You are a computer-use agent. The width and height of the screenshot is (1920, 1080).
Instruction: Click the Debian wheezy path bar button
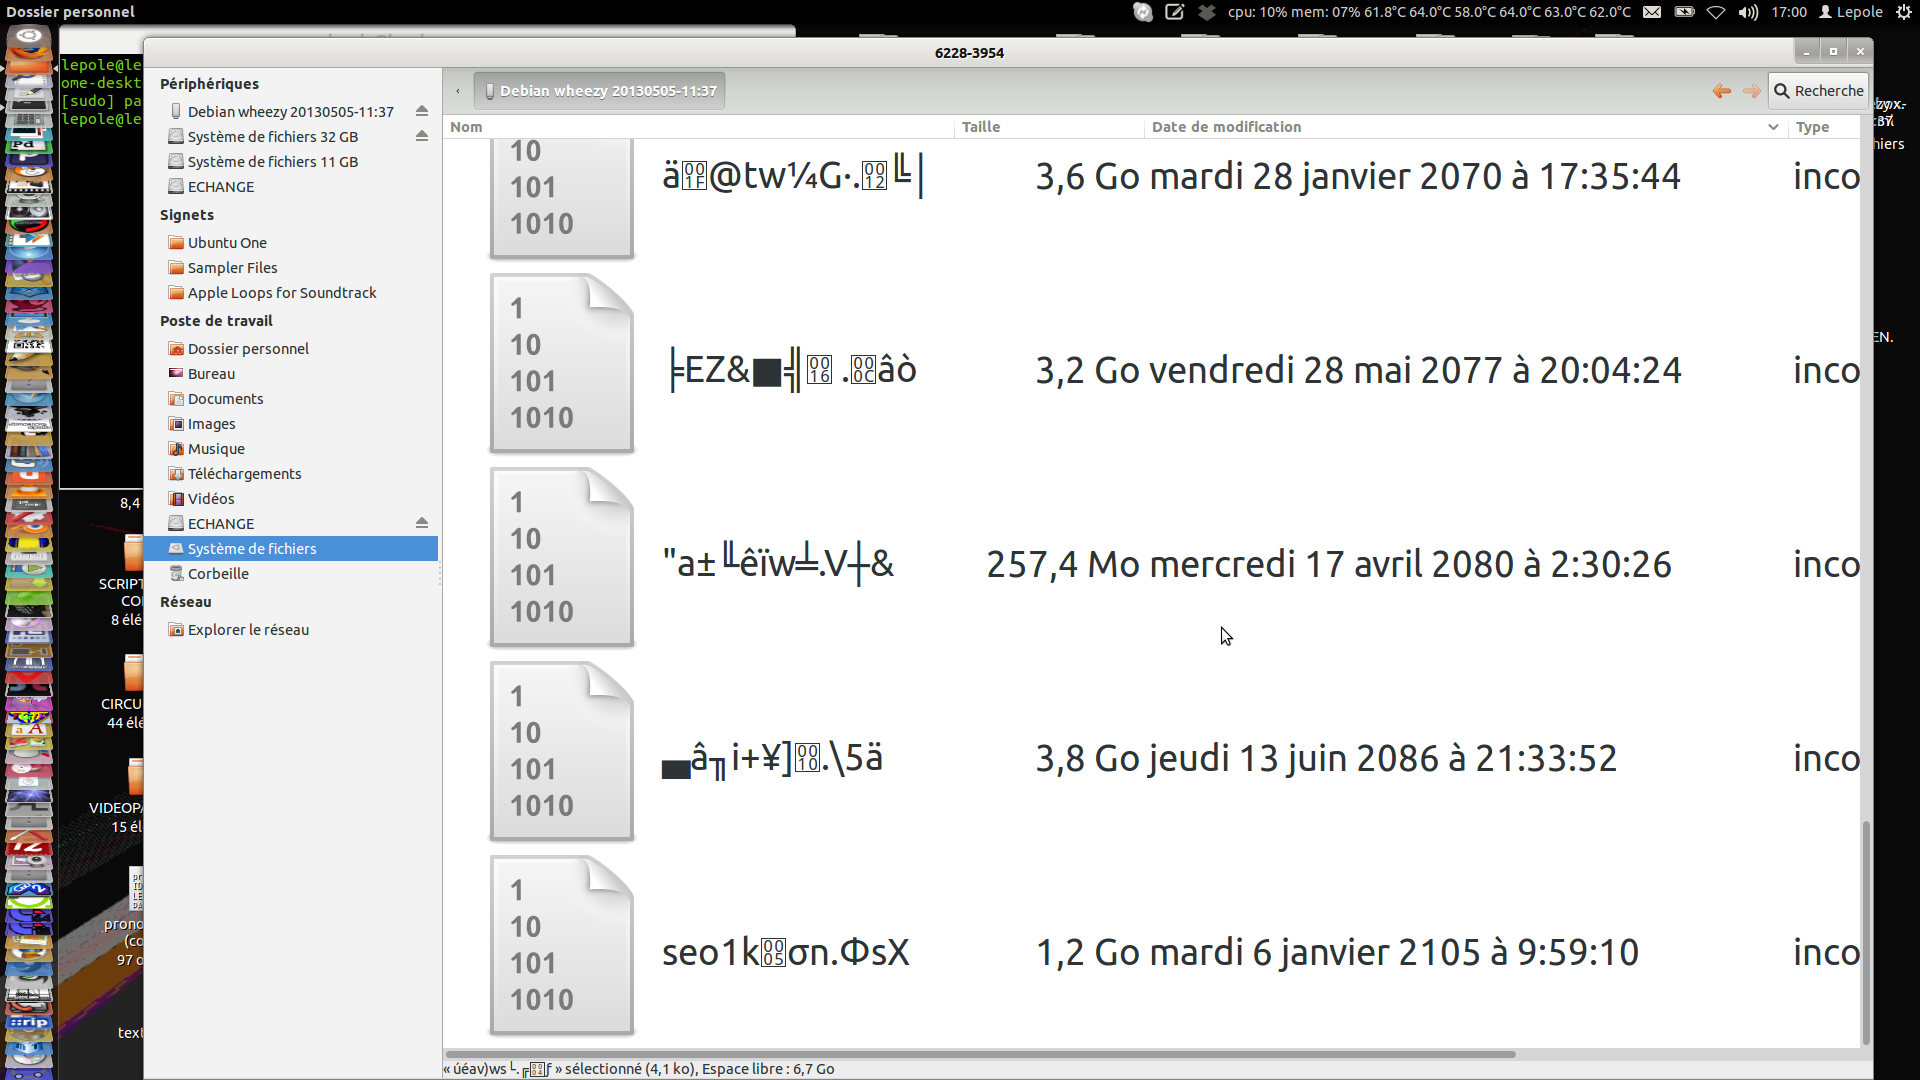click(600, 91)
